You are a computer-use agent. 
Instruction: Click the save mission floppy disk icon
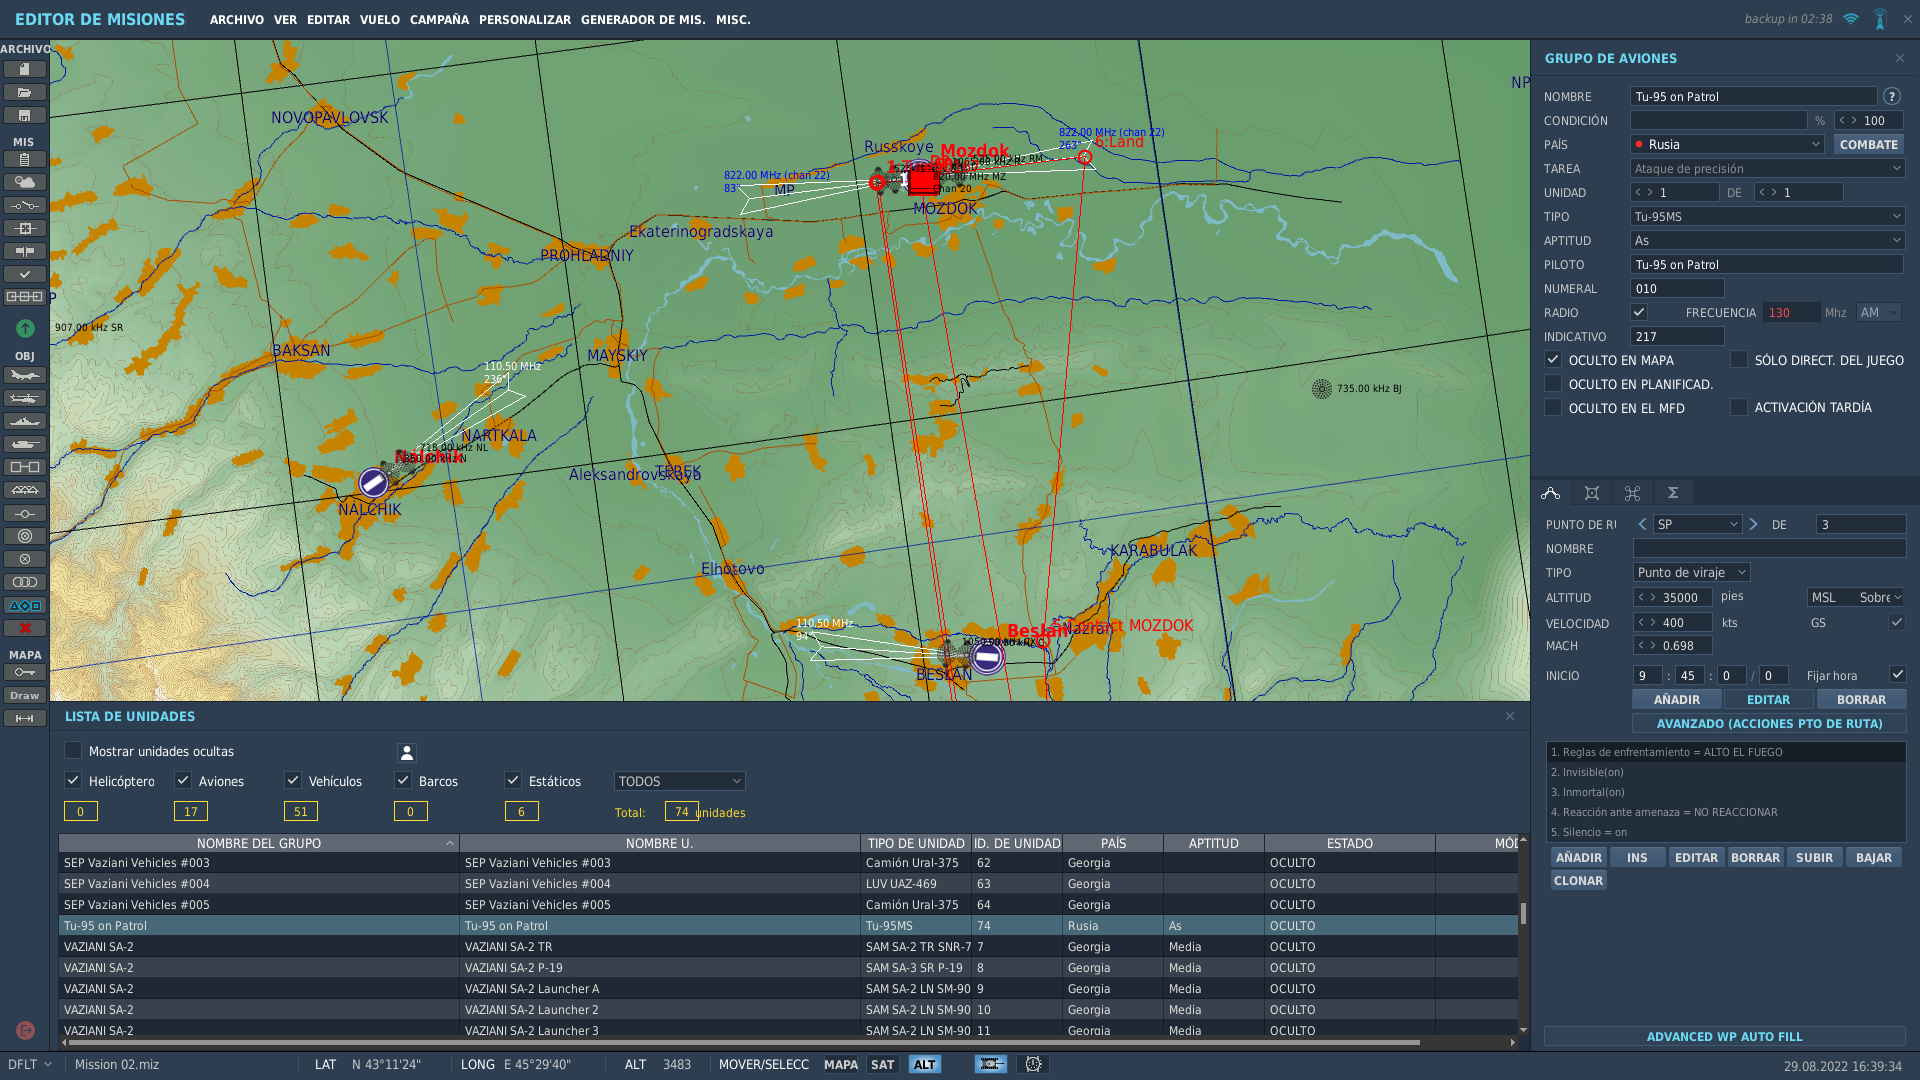(25, 116)
